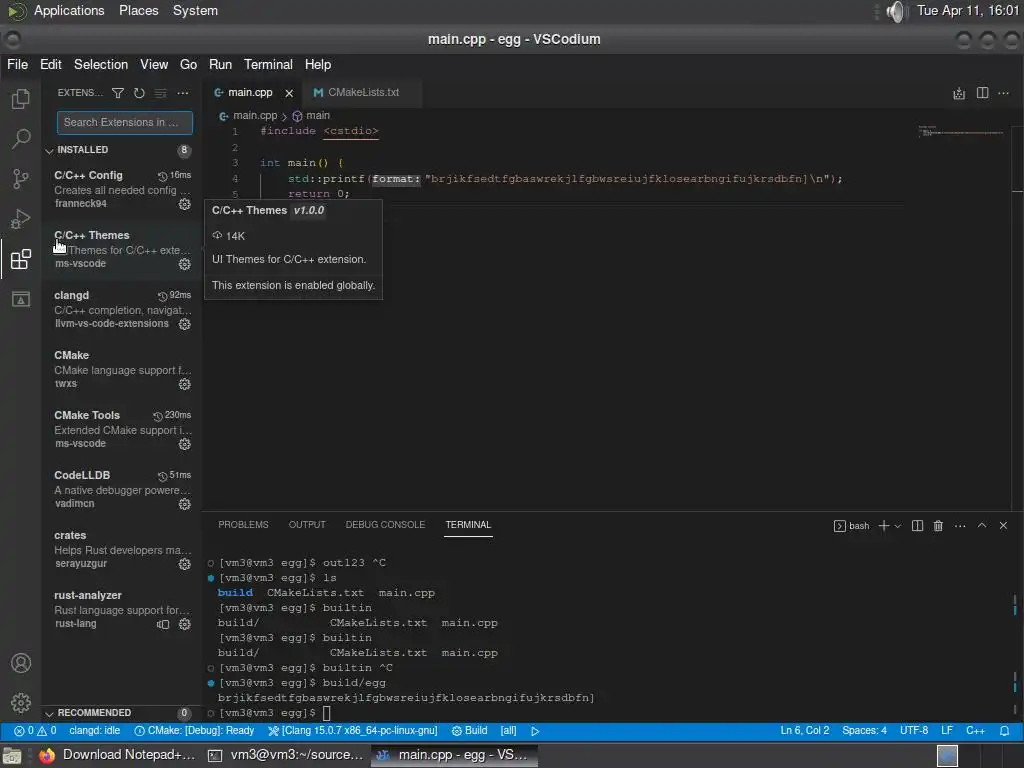This screenshot has width=1024, height=768.
Task: Open gear menu for C/C++ Themes extension
Action: click(x=185, y=264)
